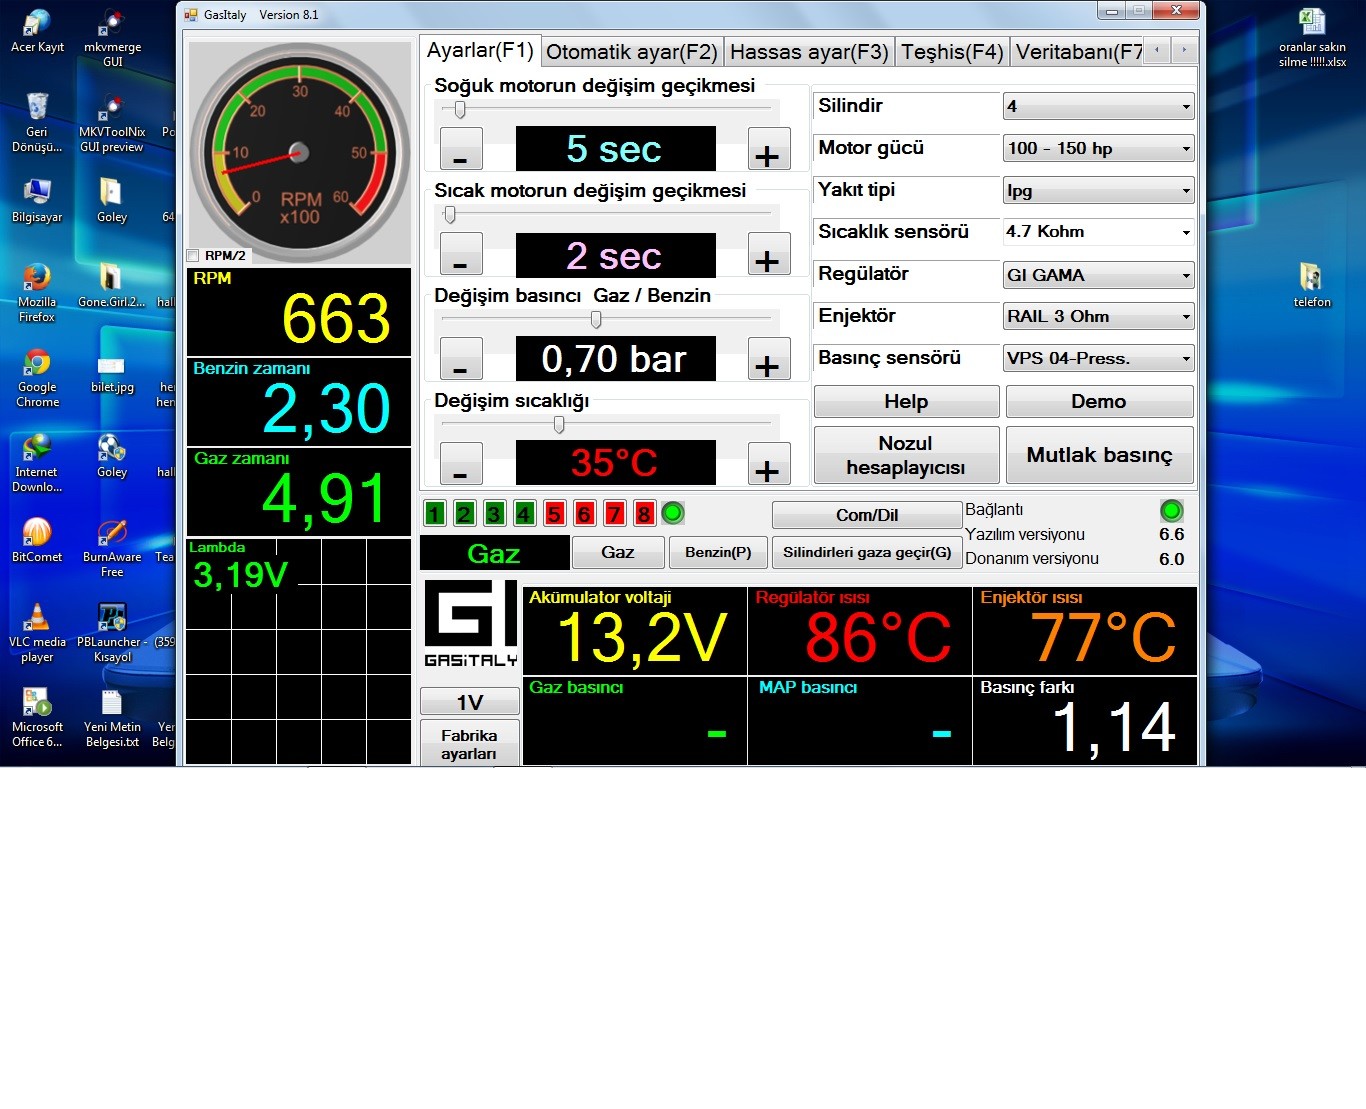
Task: Open the Teşhis(F4) tab
Action: tap(951, 52)
